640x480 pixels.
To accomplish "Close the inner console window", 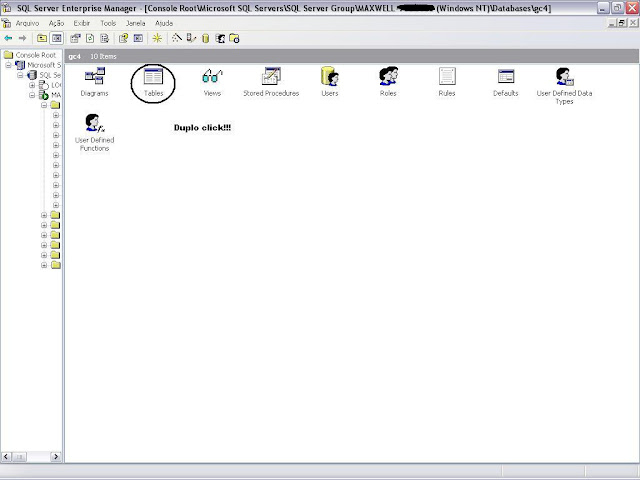I will 632,23.
